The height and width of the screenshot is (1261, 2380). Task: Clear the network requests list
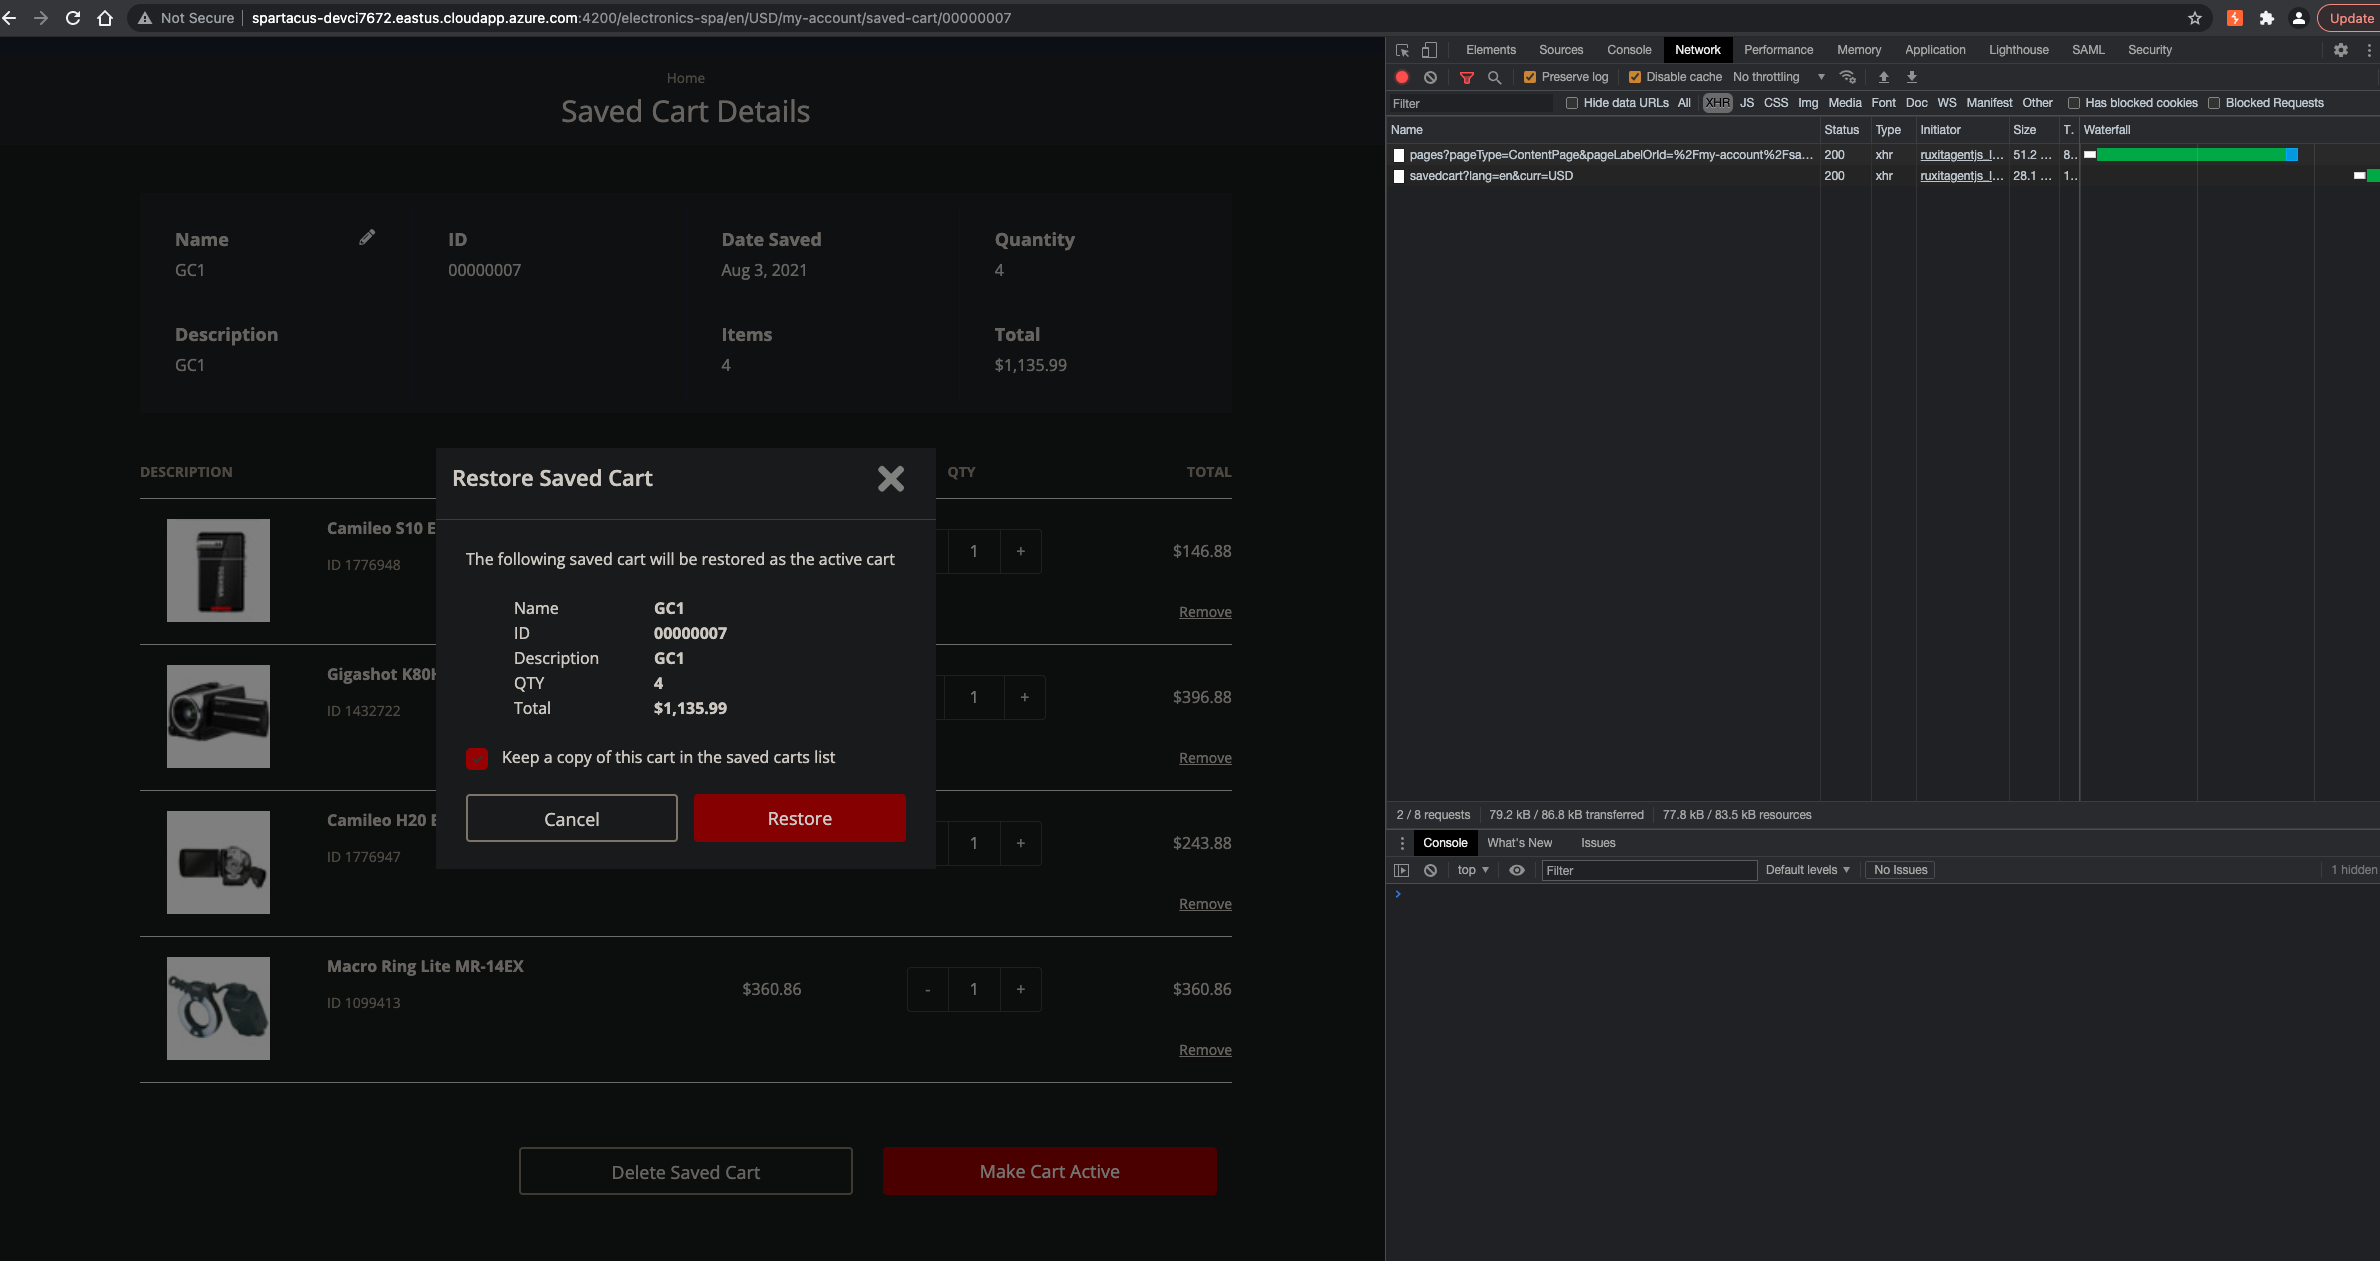[1430, 77]
